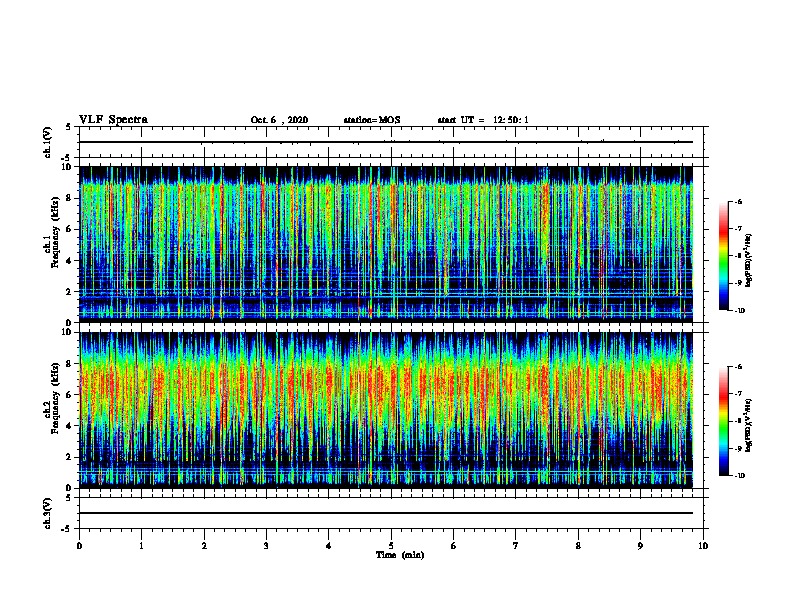Screen dimensions: 792x612
Task: Click the "10" tick atop ch.2 frequency axis
Action: coord(67,332)
